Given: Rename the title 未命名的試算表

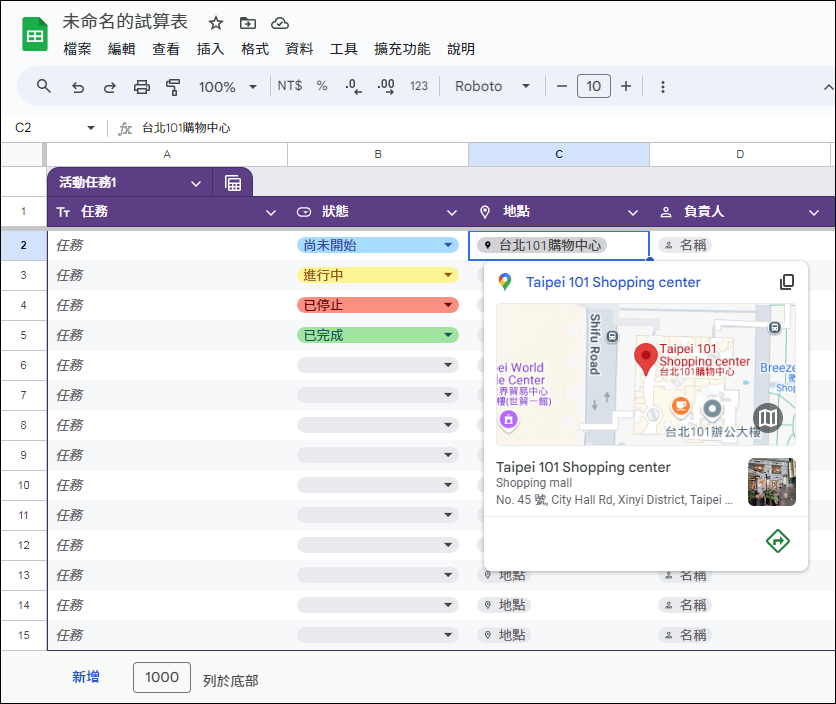Looking at the screenshot, I should coord(125,22).
